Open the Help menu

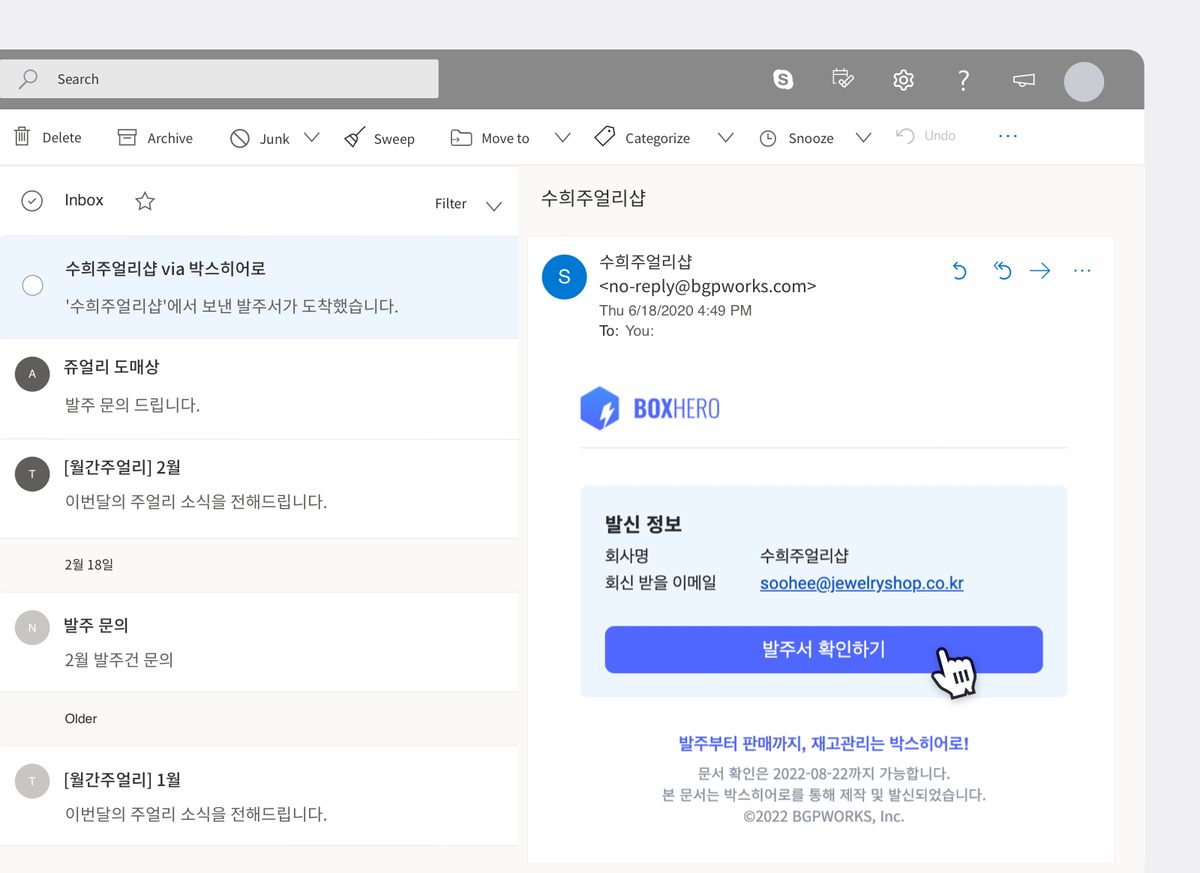pos(963,79)
